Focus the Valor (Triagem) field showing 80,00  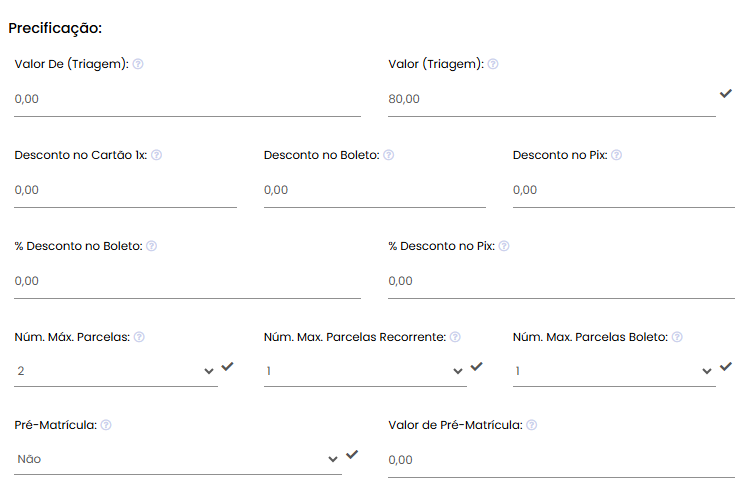(x=552, y=99)
